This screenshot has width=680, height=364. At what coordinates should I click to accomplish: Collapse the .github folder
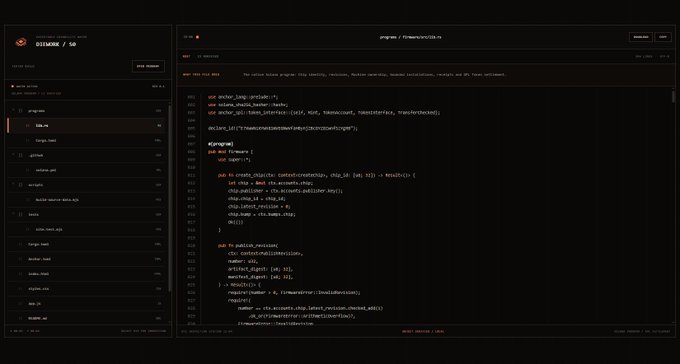[x=13, y=155]
